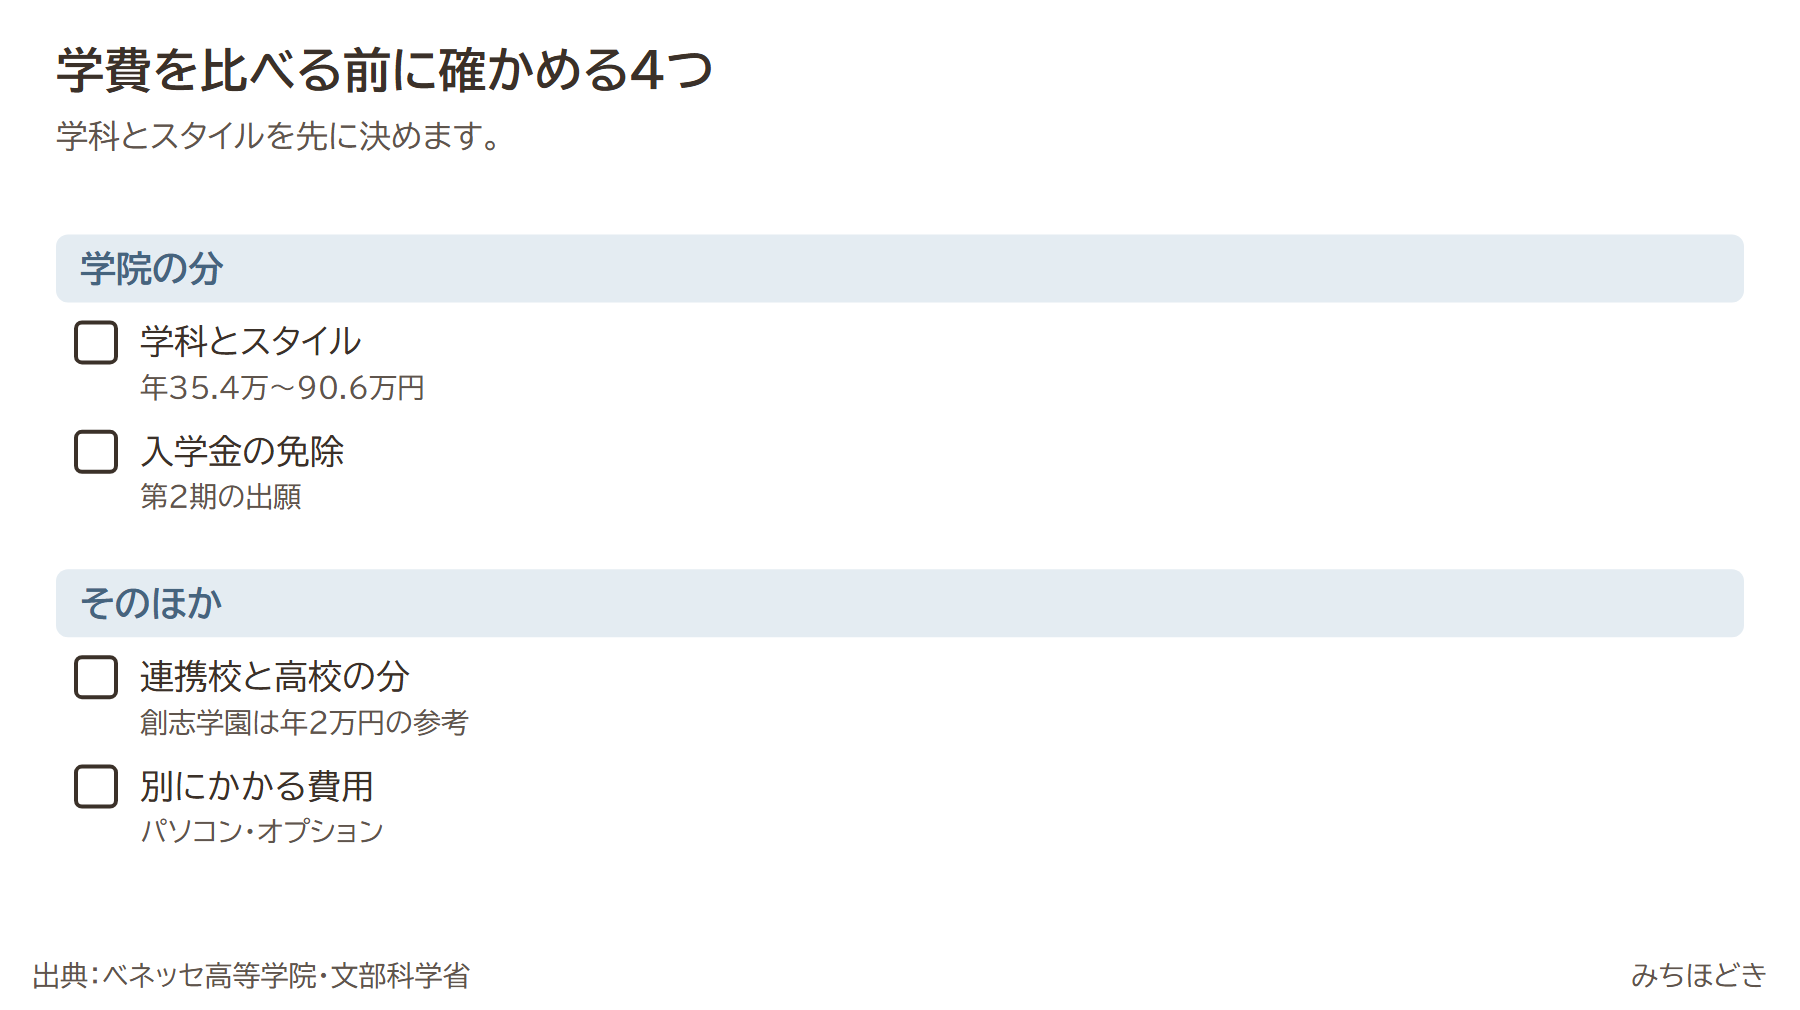Click the そのほか heading text
Image resolution: width=1800 pixels, height=1010 pixels.
[151, 603]
